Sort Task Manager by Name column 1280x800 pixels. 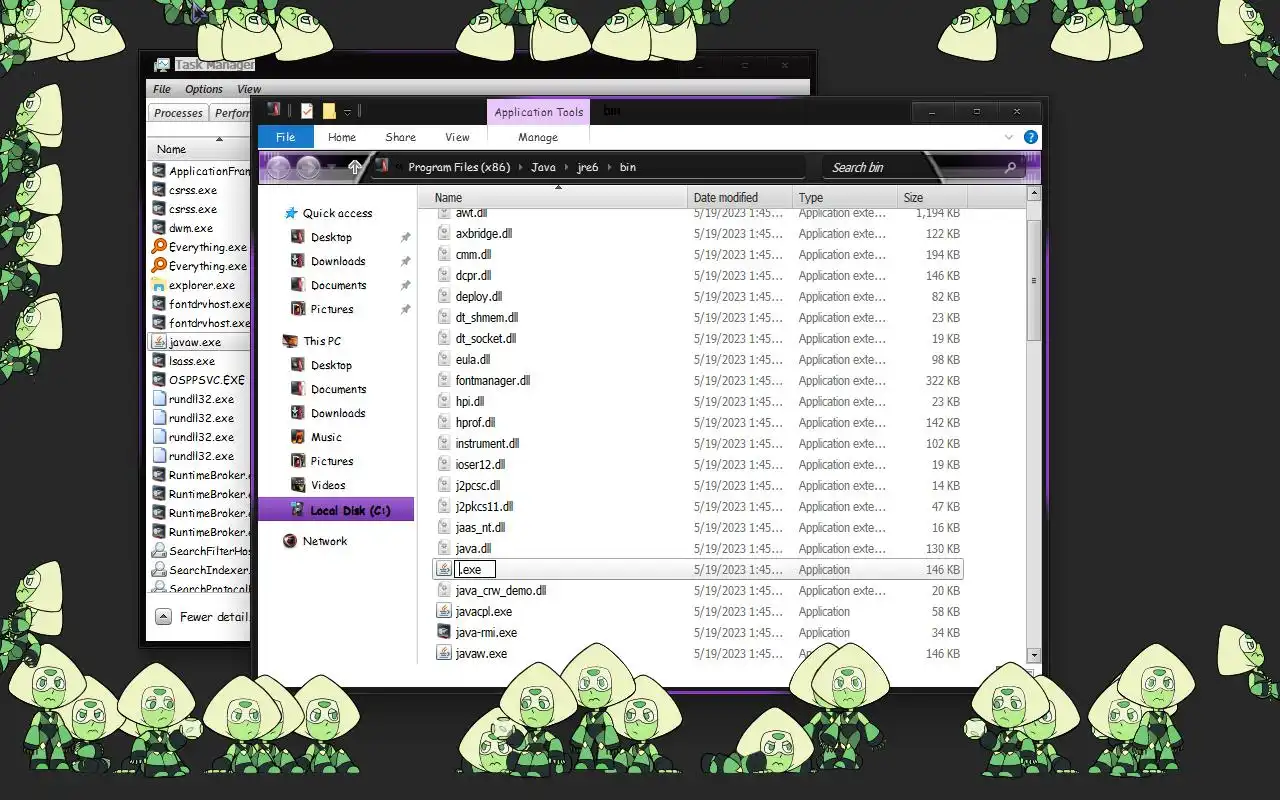(200, 149)
